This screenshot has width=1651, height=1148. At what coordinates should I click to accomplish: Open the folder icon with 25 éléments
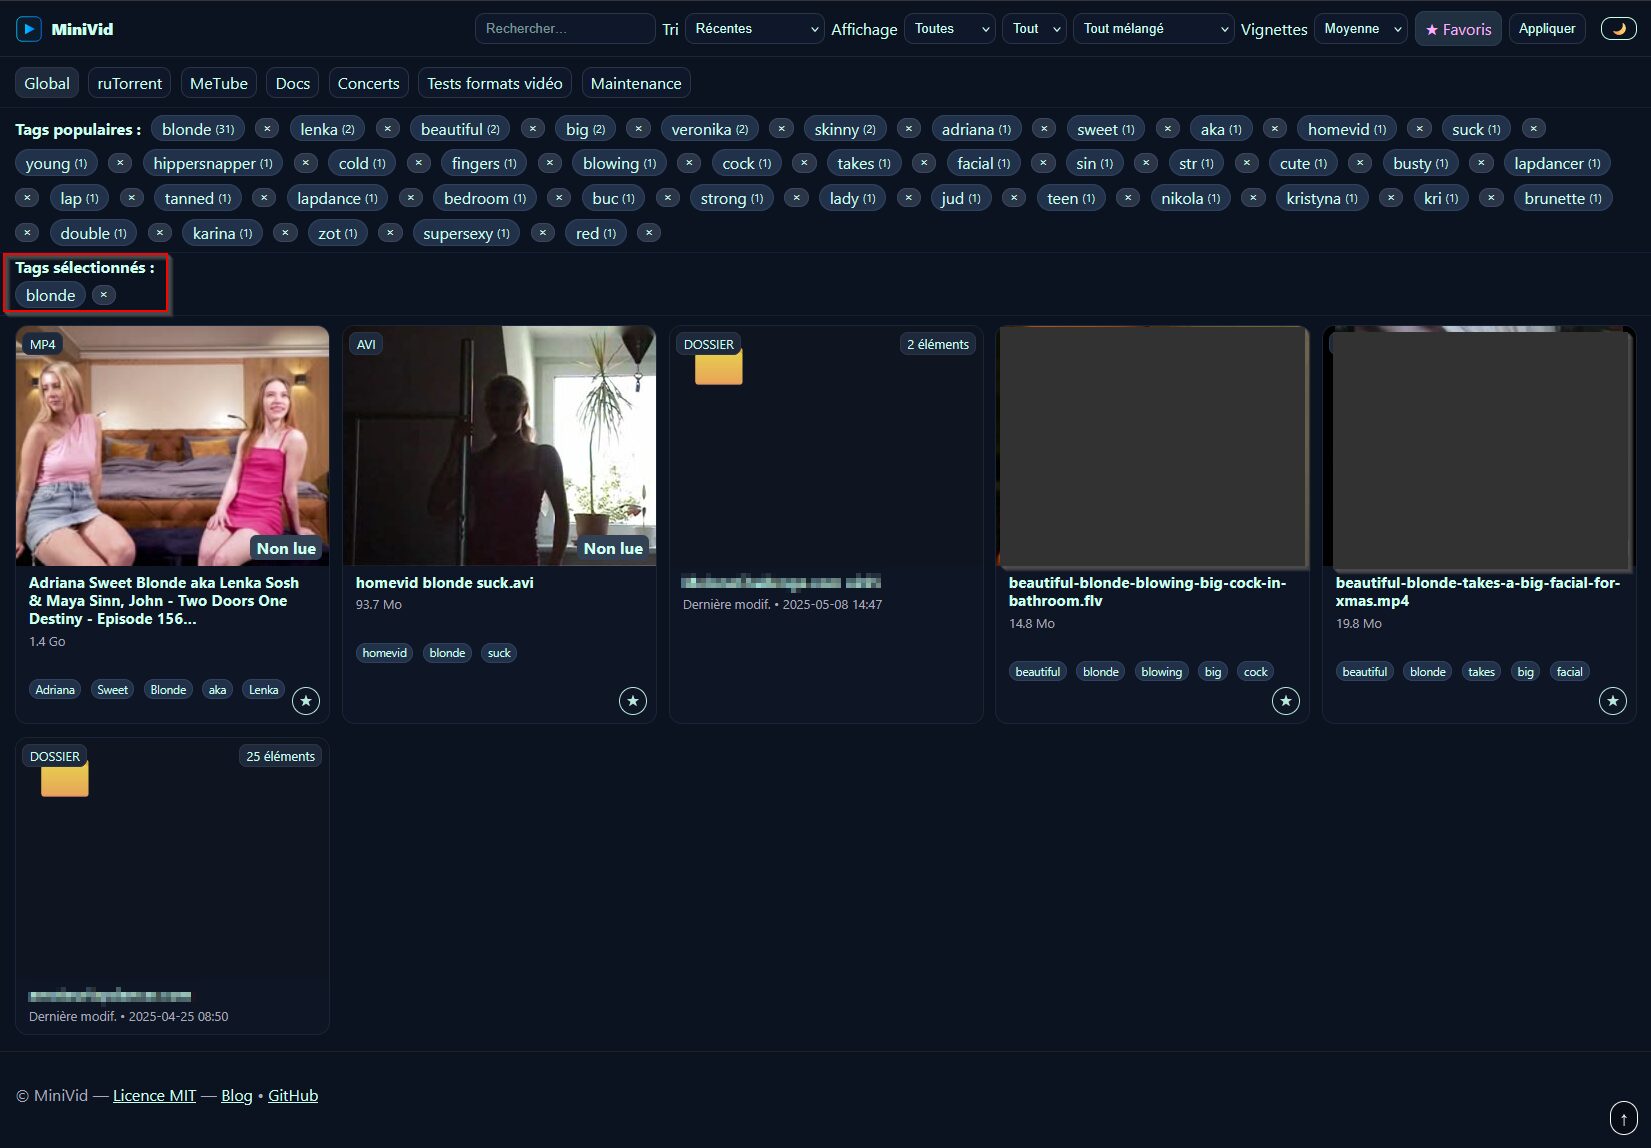tap(65, 779)
